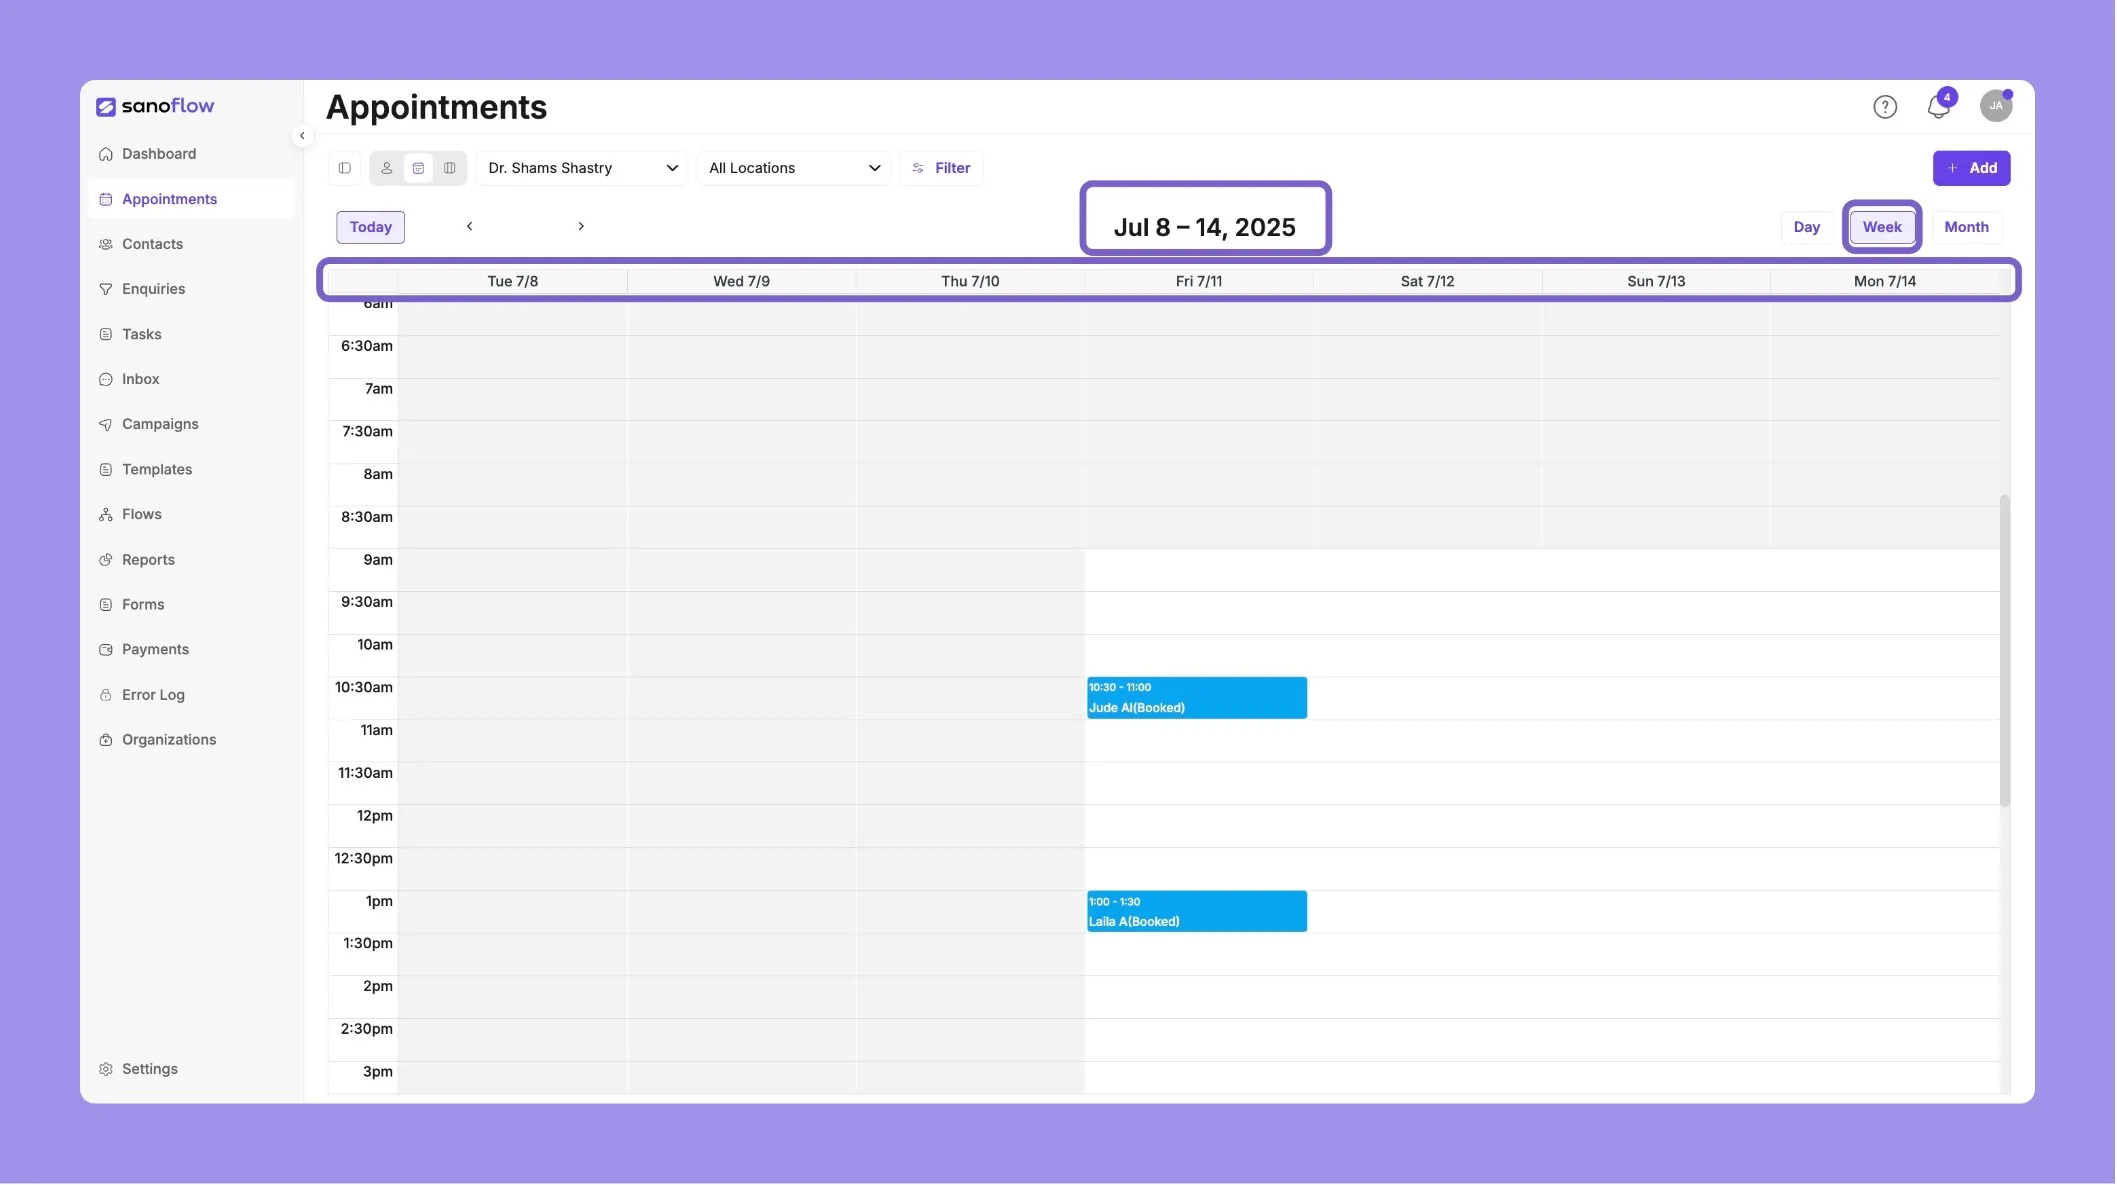Open the JA user avatar menu
Image resolution: width=2117 pixels, height=1185 pixels.
point(1996,106)
